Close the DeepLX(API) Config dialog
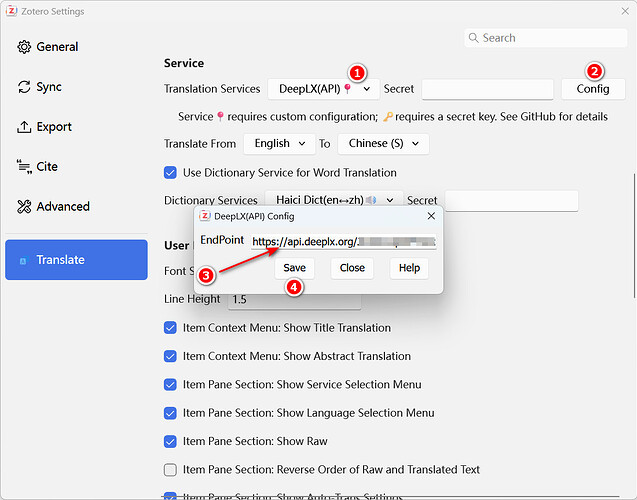Image resolution: width=637 pixels, height=500 pixels. point(431,215)
